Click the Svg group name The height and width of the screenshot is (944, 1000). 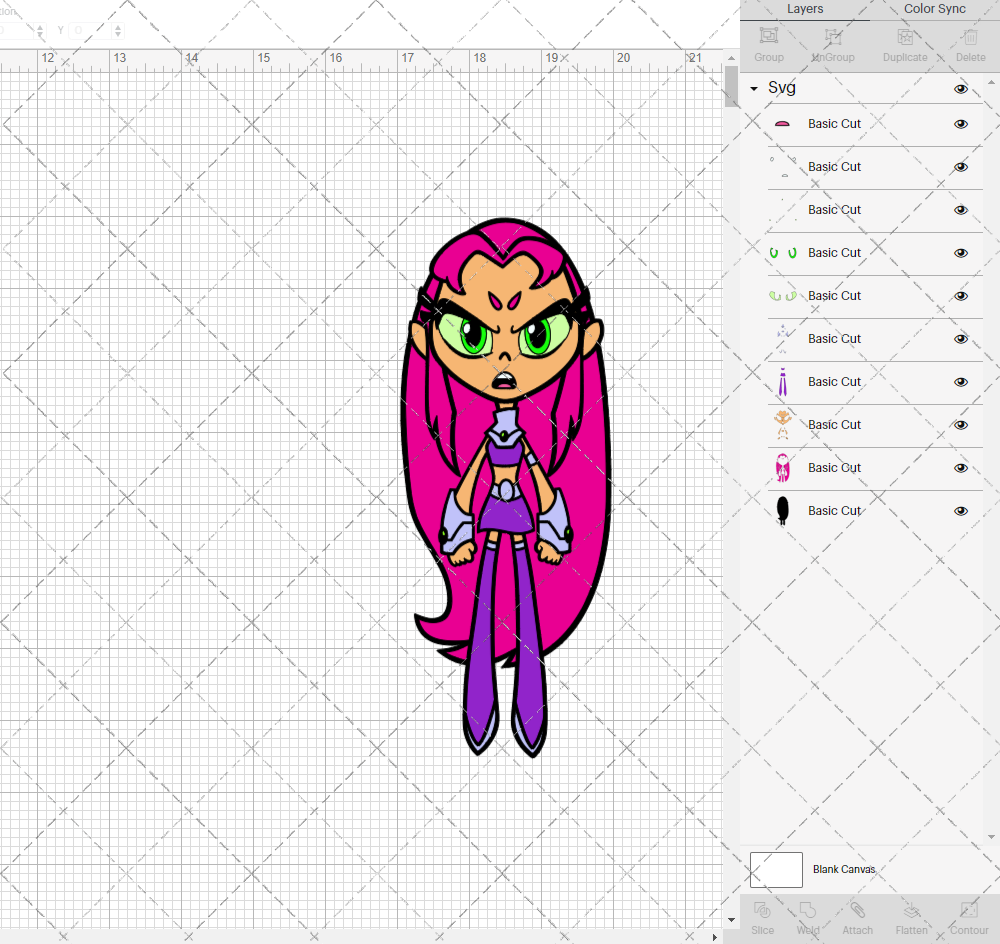point(782,87)
